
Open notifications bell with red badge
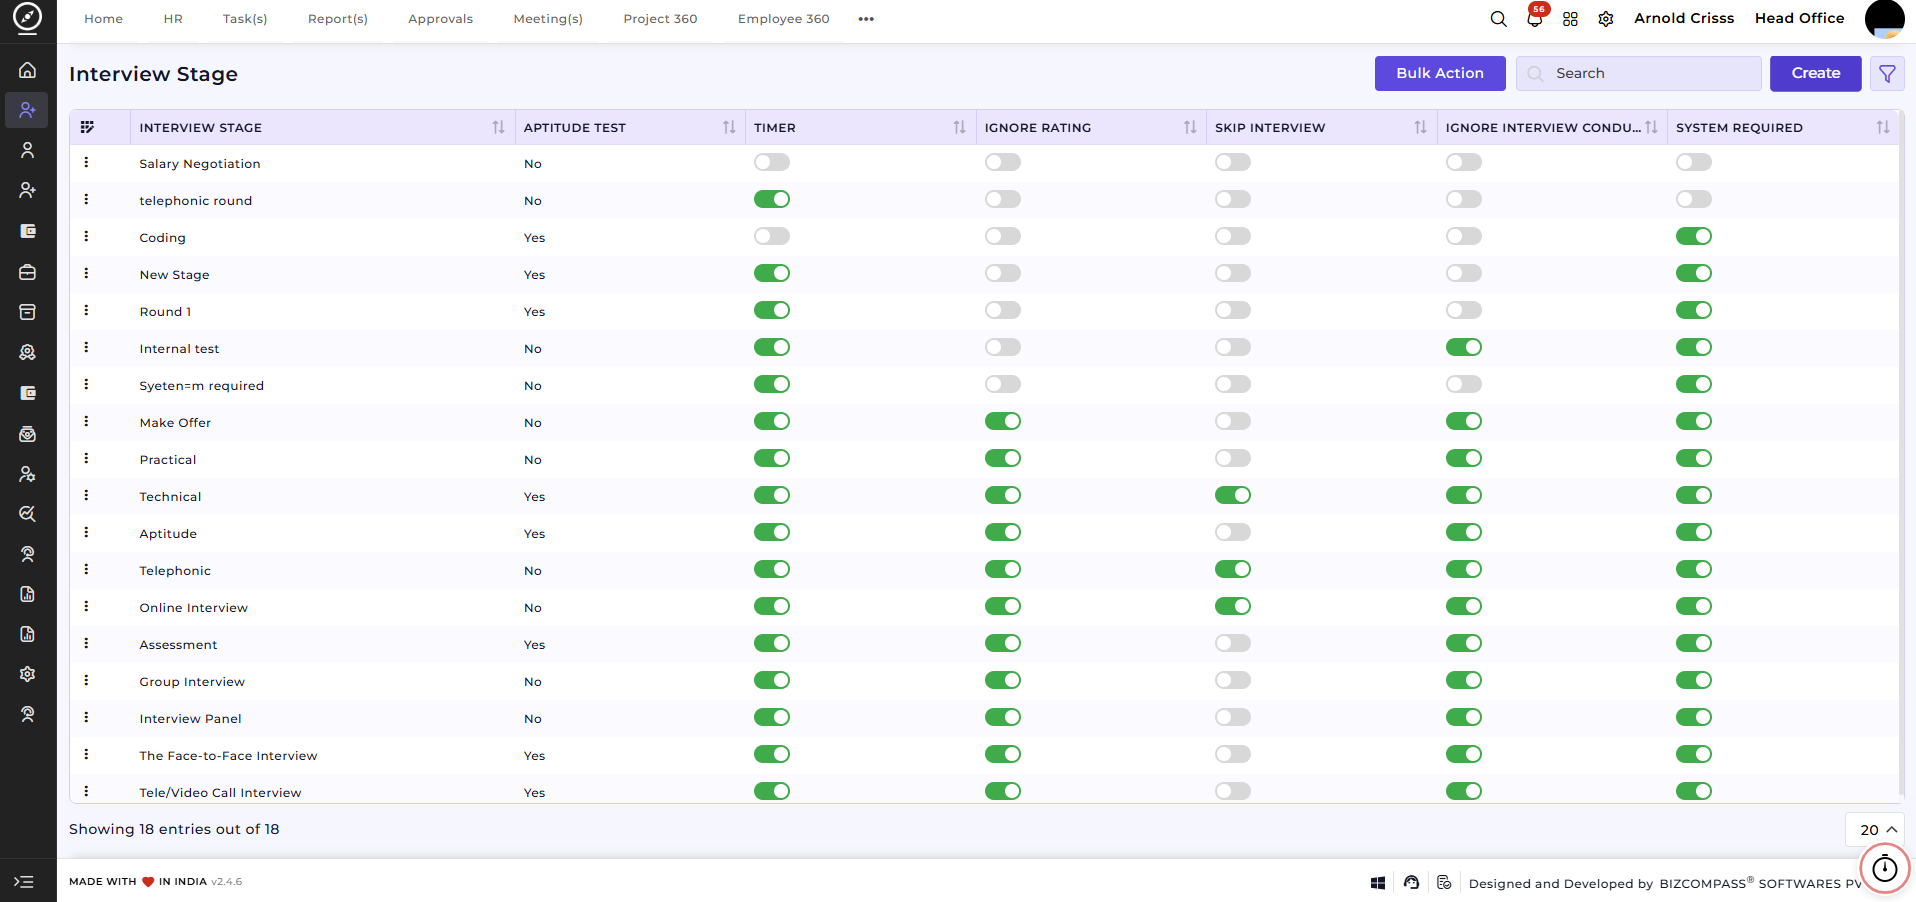click(x=1535, y=17)
